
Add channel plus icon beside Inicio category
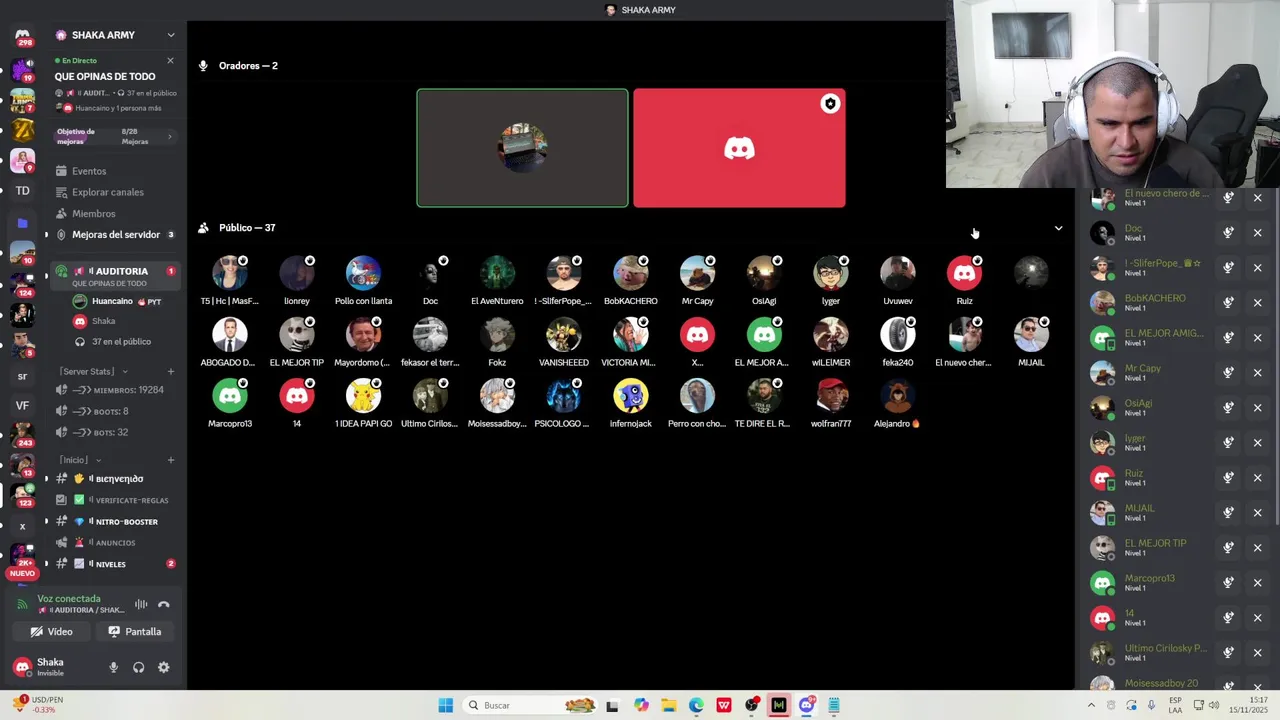171,460
